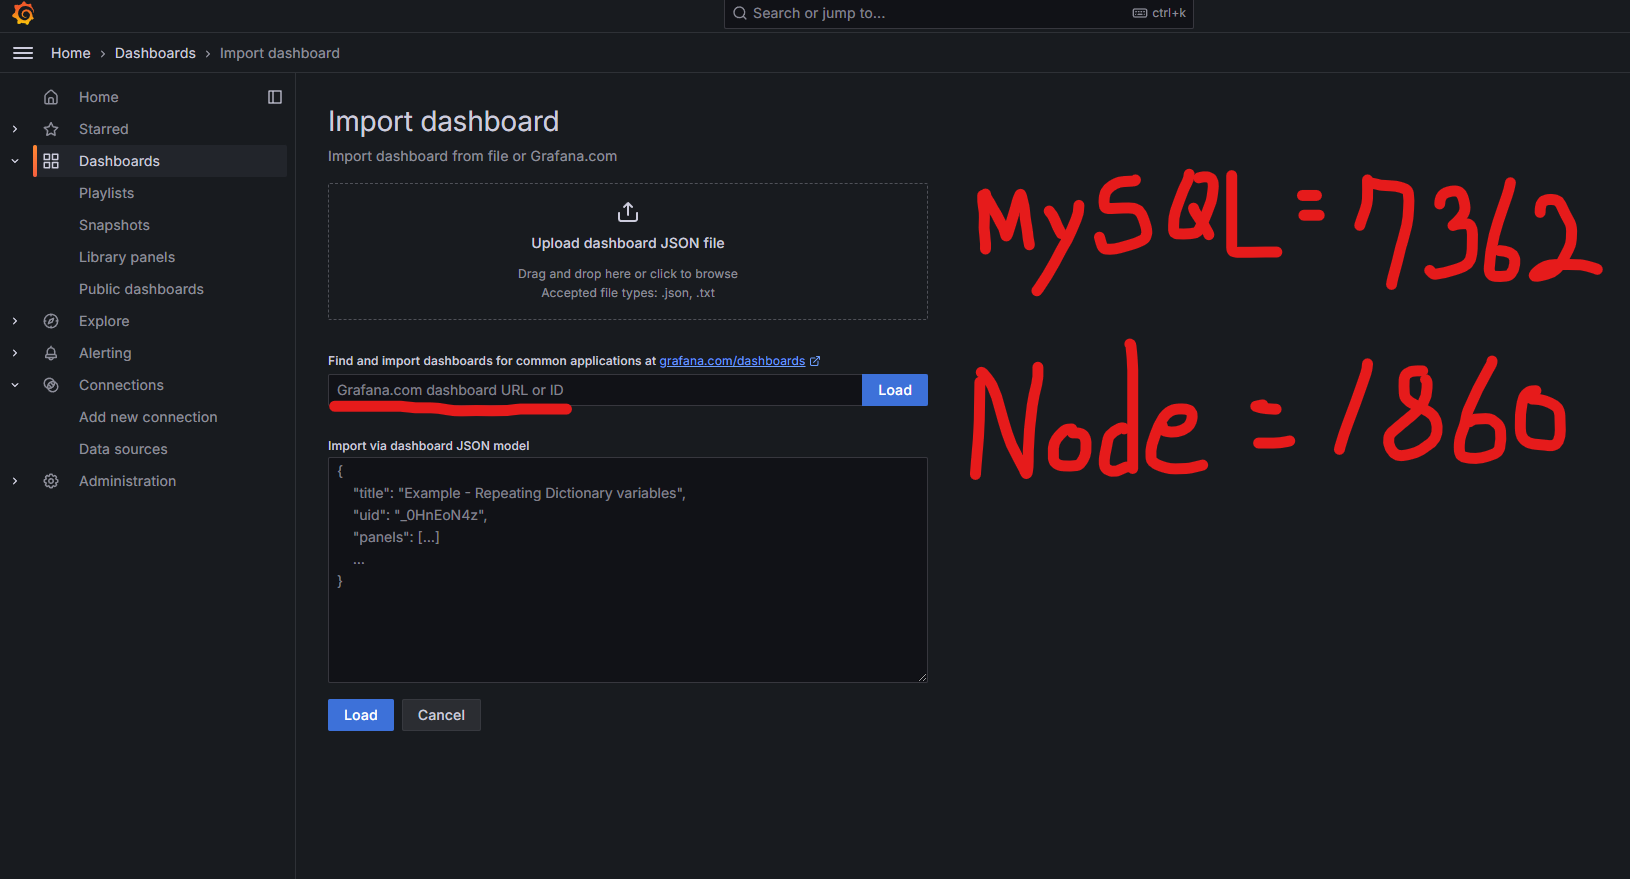Image resolution: width=1630 pixels, height=879 pixels.
Task: Click the Administration gear icon
Action: tap(51, 481)
